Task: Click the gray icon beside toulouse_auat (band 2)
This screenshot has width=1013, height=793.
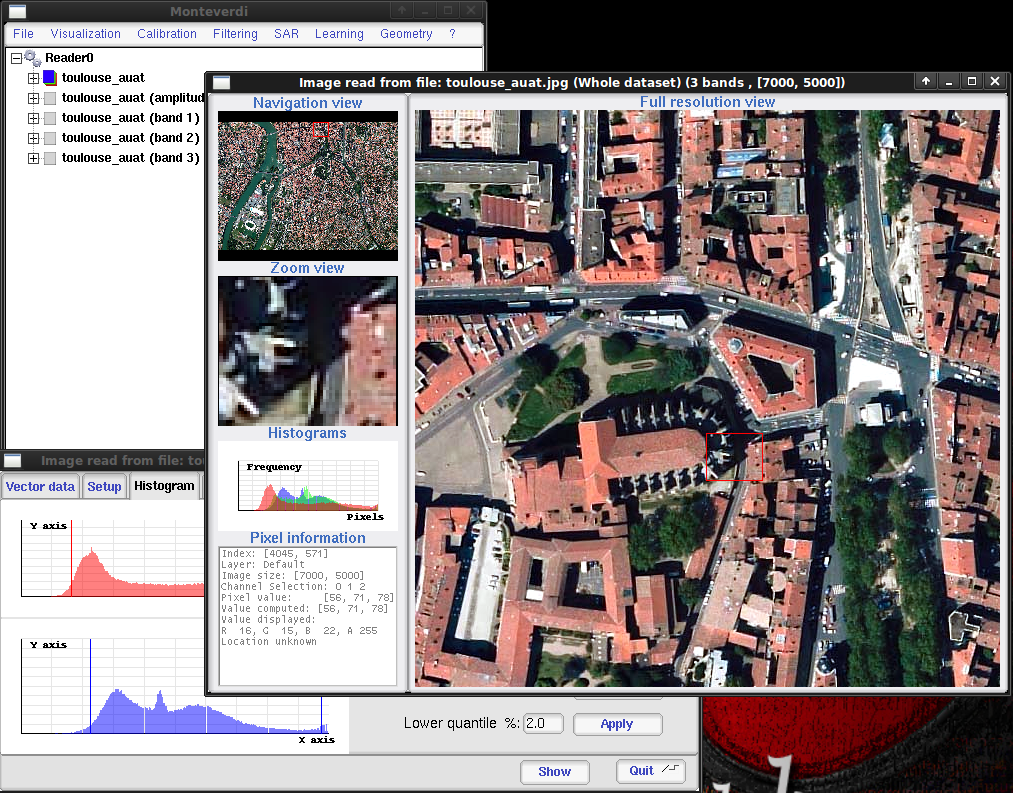Action: 50,138
